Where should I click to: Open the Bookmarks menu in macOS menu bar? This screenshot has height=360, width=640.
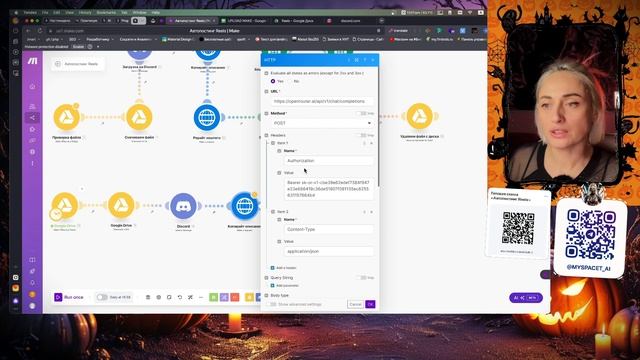(x=106, y=13)
